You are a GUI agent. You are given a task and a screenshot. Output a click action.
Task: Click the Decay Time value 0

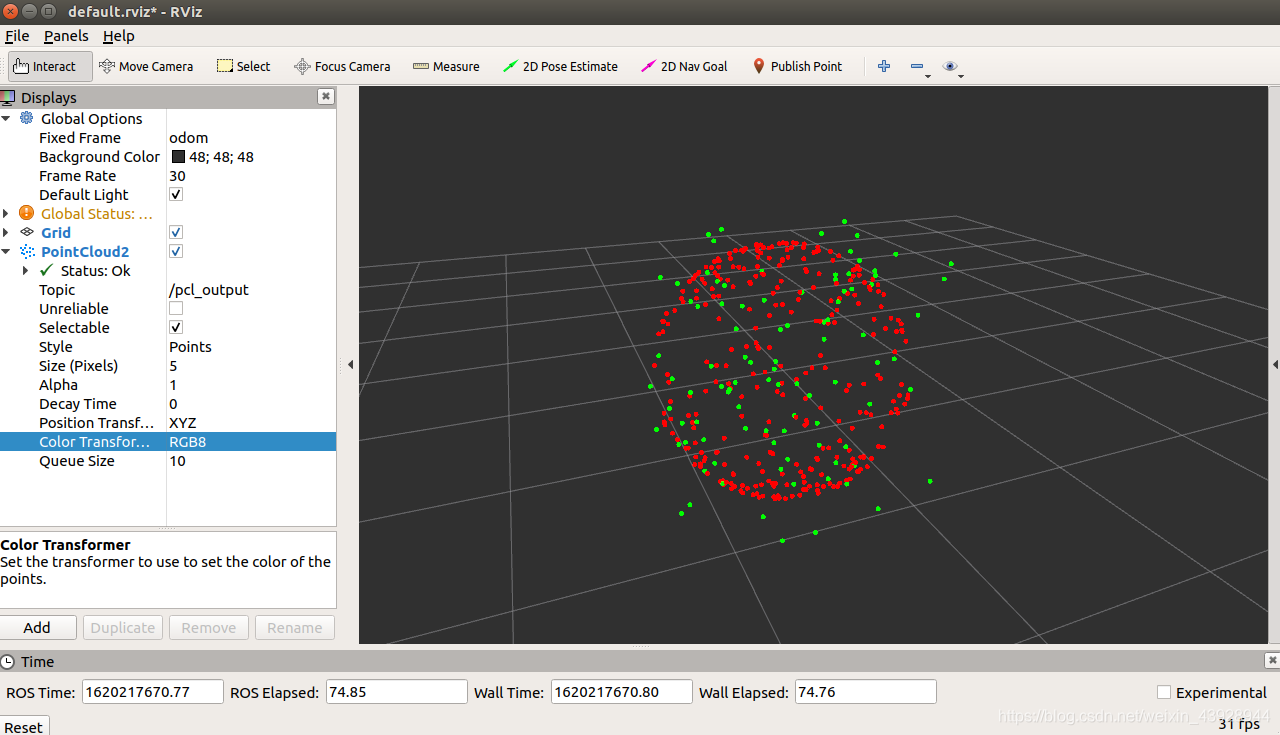click(x=251, y=403)
